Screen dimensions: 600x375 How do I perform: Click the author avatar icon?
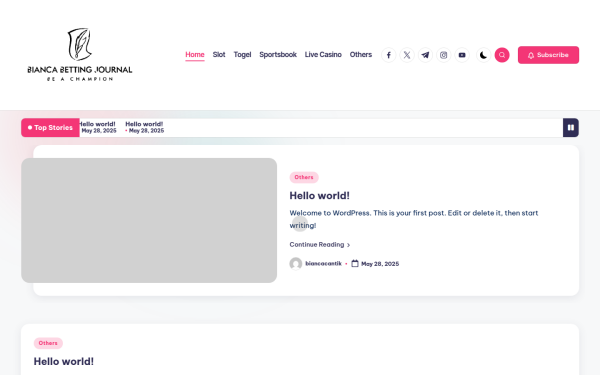(295, 264)
